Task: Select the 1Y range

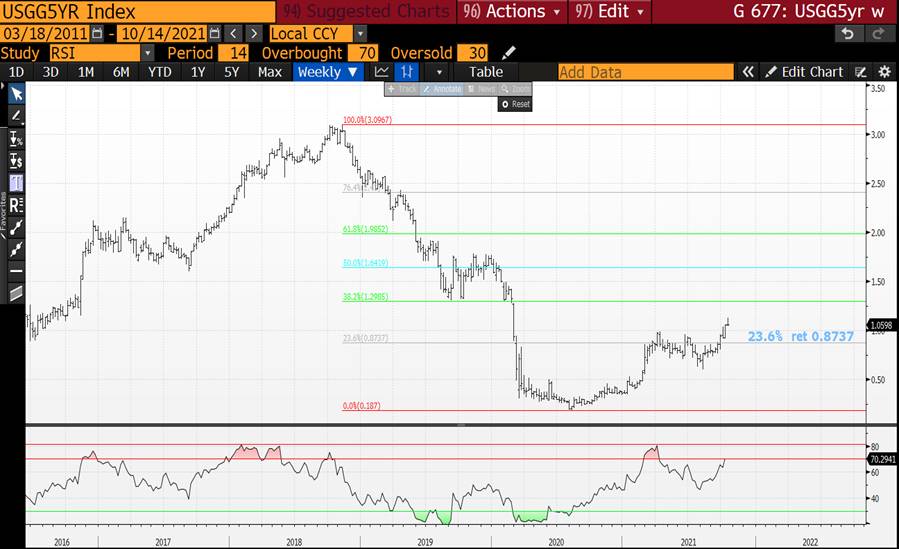Action: 198,72
